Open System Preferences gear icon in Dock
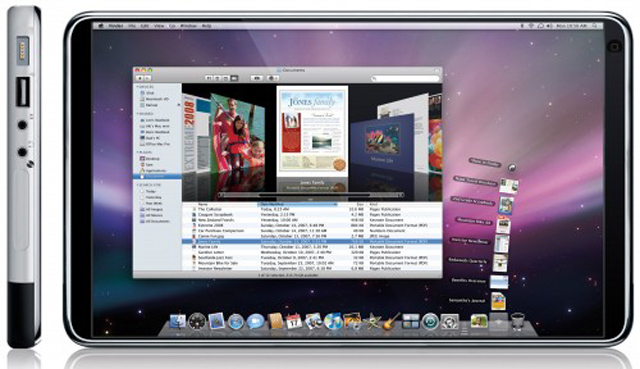This screenshot has height=369, width=640. point(449,322)
